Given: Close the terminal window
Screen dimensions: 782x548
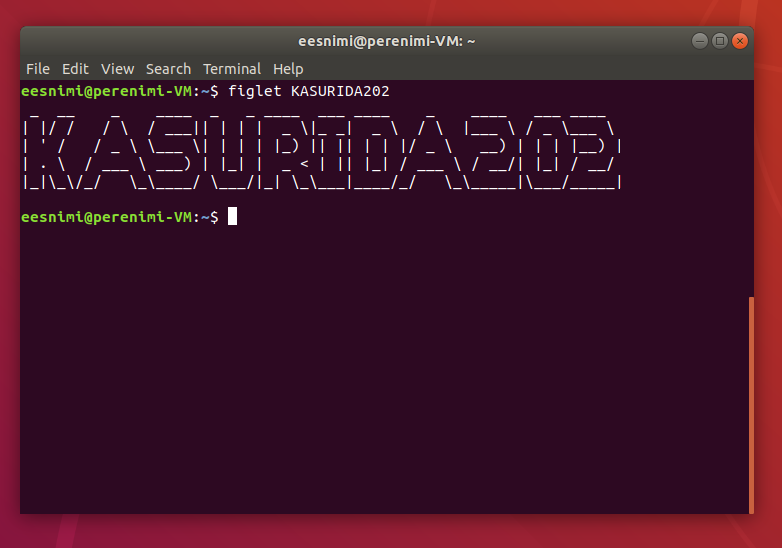Looking at the screenshot, I should (740, 41).
